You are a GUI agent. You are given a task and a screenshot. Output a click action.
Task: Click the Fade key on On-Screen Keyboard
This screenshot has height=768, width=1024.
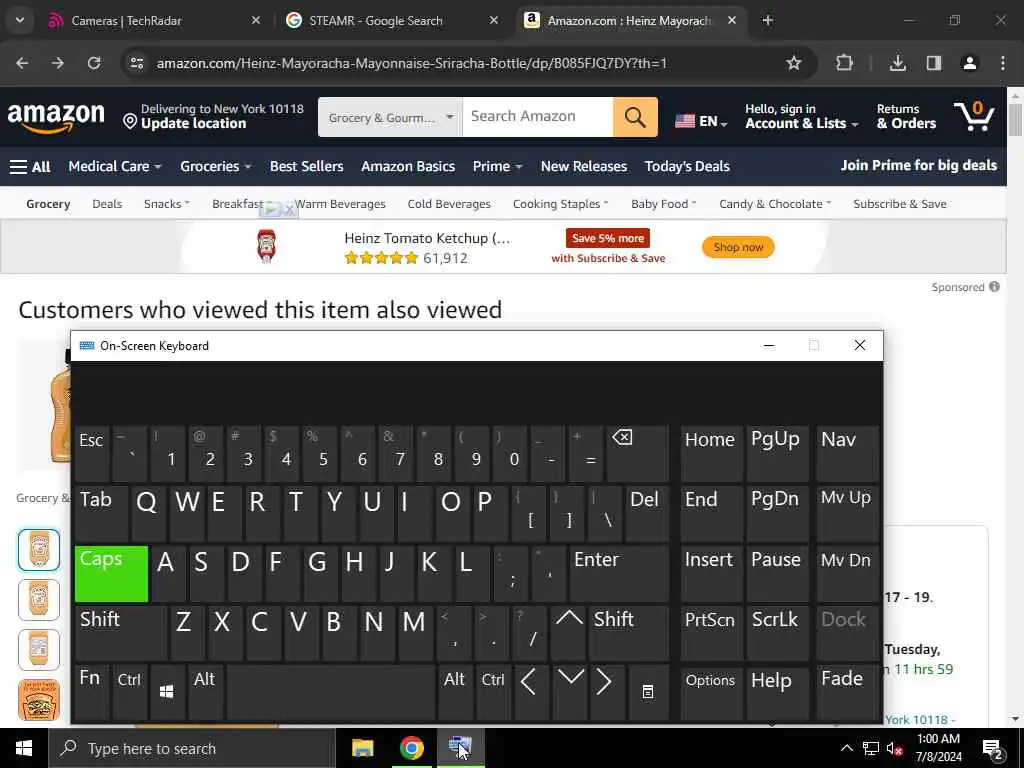[846, 692]
